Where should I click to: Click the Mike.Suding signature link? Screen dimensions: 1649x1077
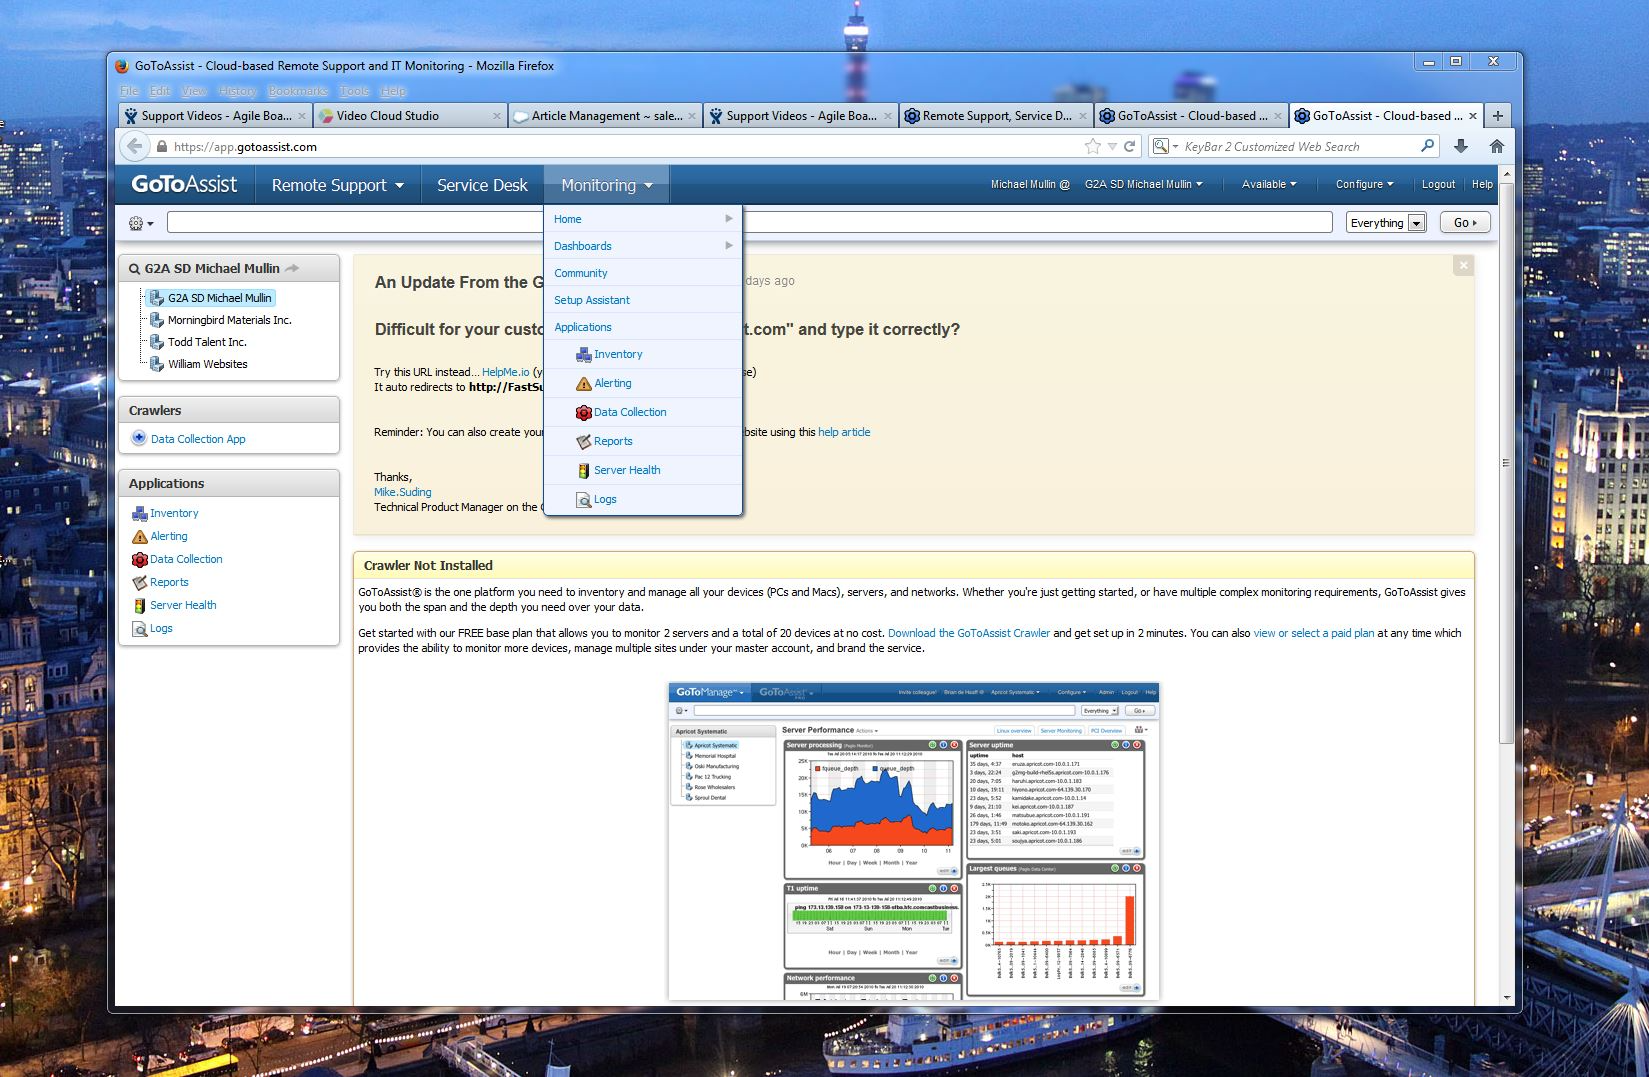(x=403, y=492)
